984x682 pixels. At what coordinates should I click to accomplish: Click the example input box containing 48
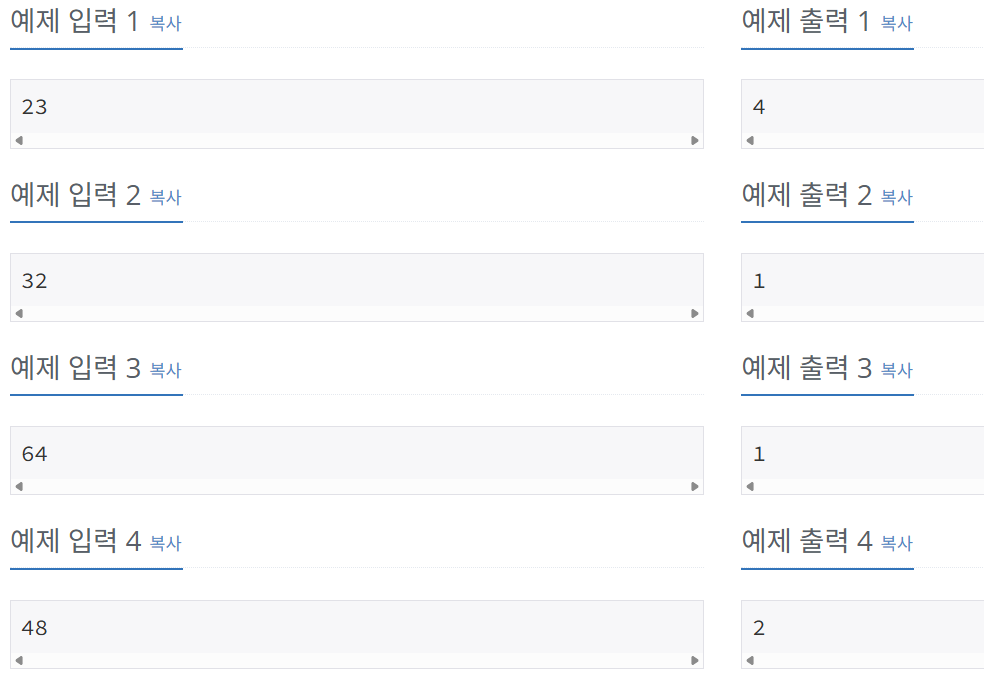(356, 628)
